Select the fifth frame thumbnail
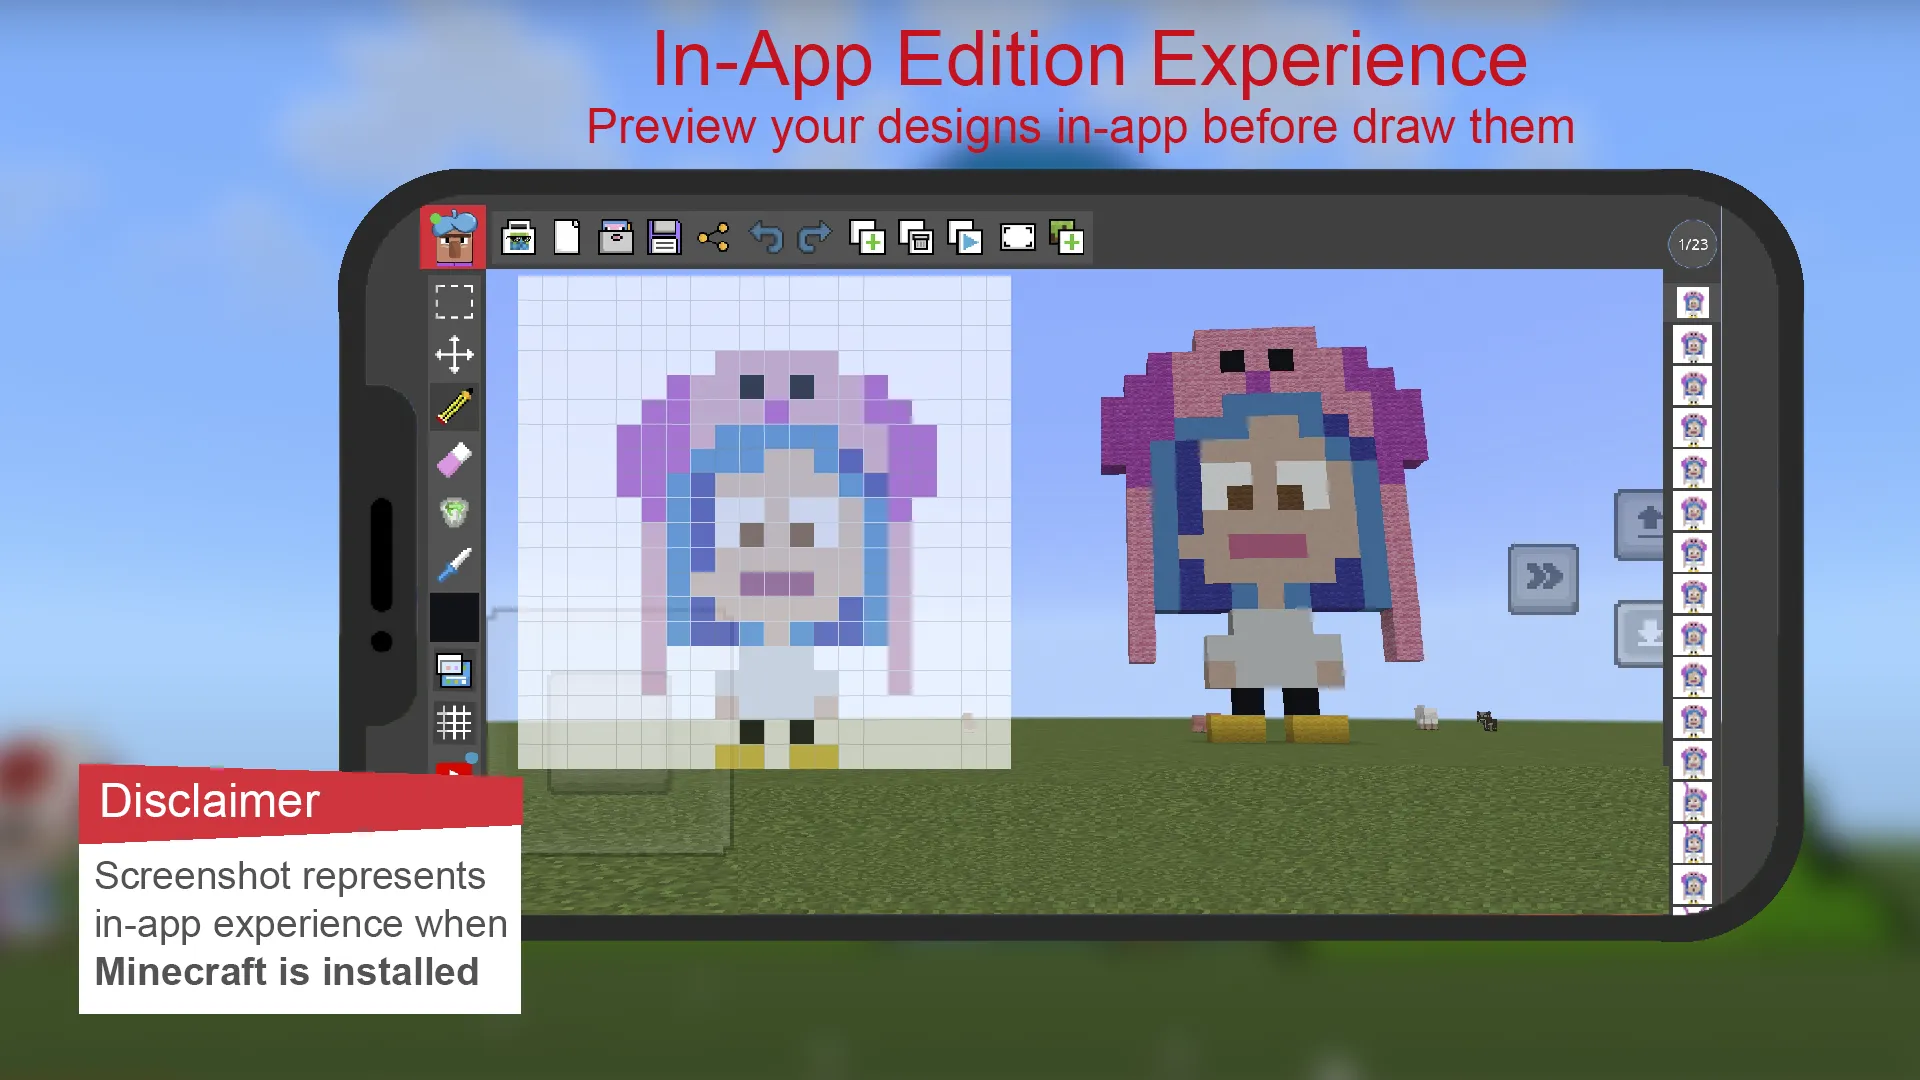The height and width of the screenshot is (1080, 1920). click(x=1693, y=470)
